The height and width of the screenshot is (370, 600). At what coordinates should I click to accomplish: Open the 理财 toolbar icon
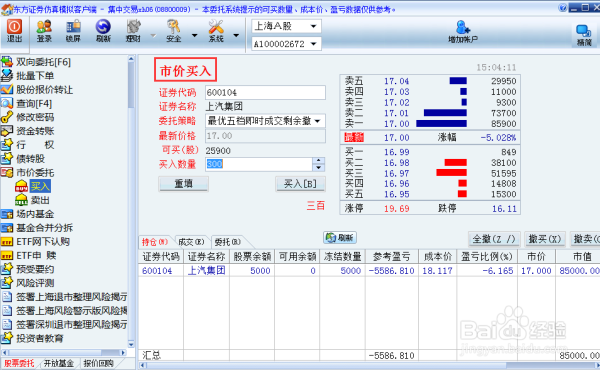click(x=134, y=31)
